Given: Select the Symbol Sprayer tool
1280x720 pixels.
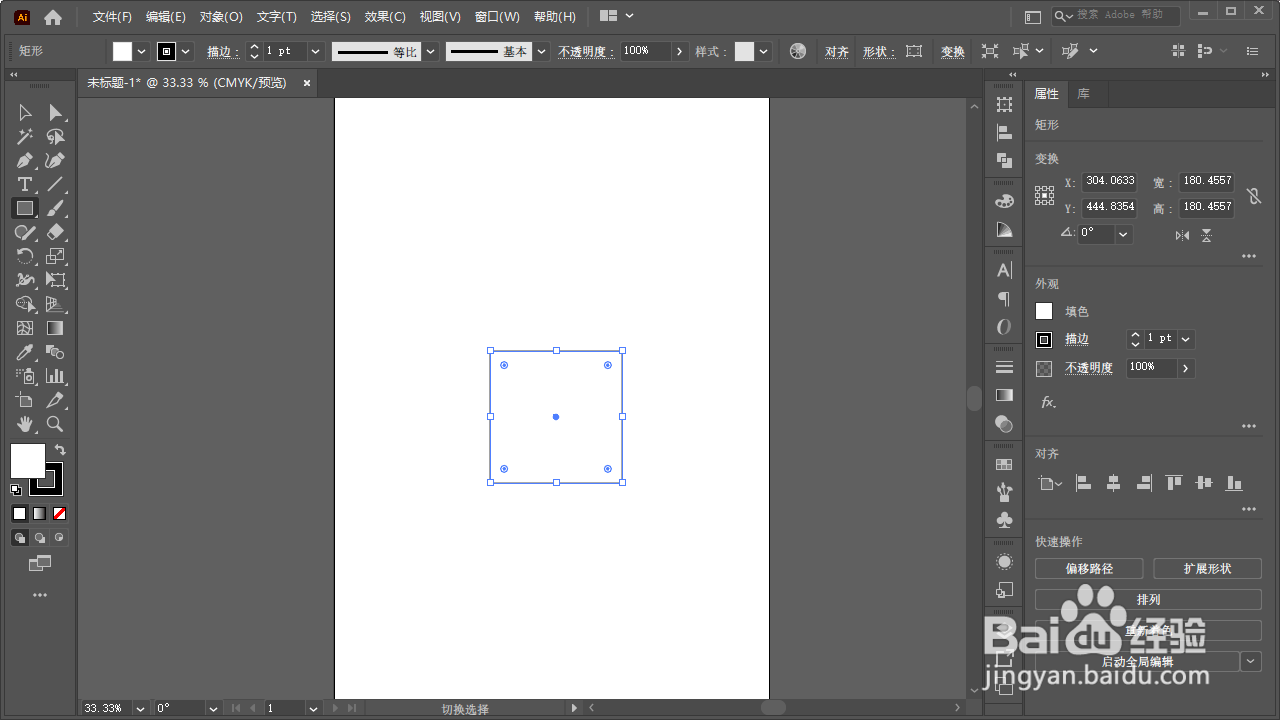Looking at the screenshot, I should 25,376.
